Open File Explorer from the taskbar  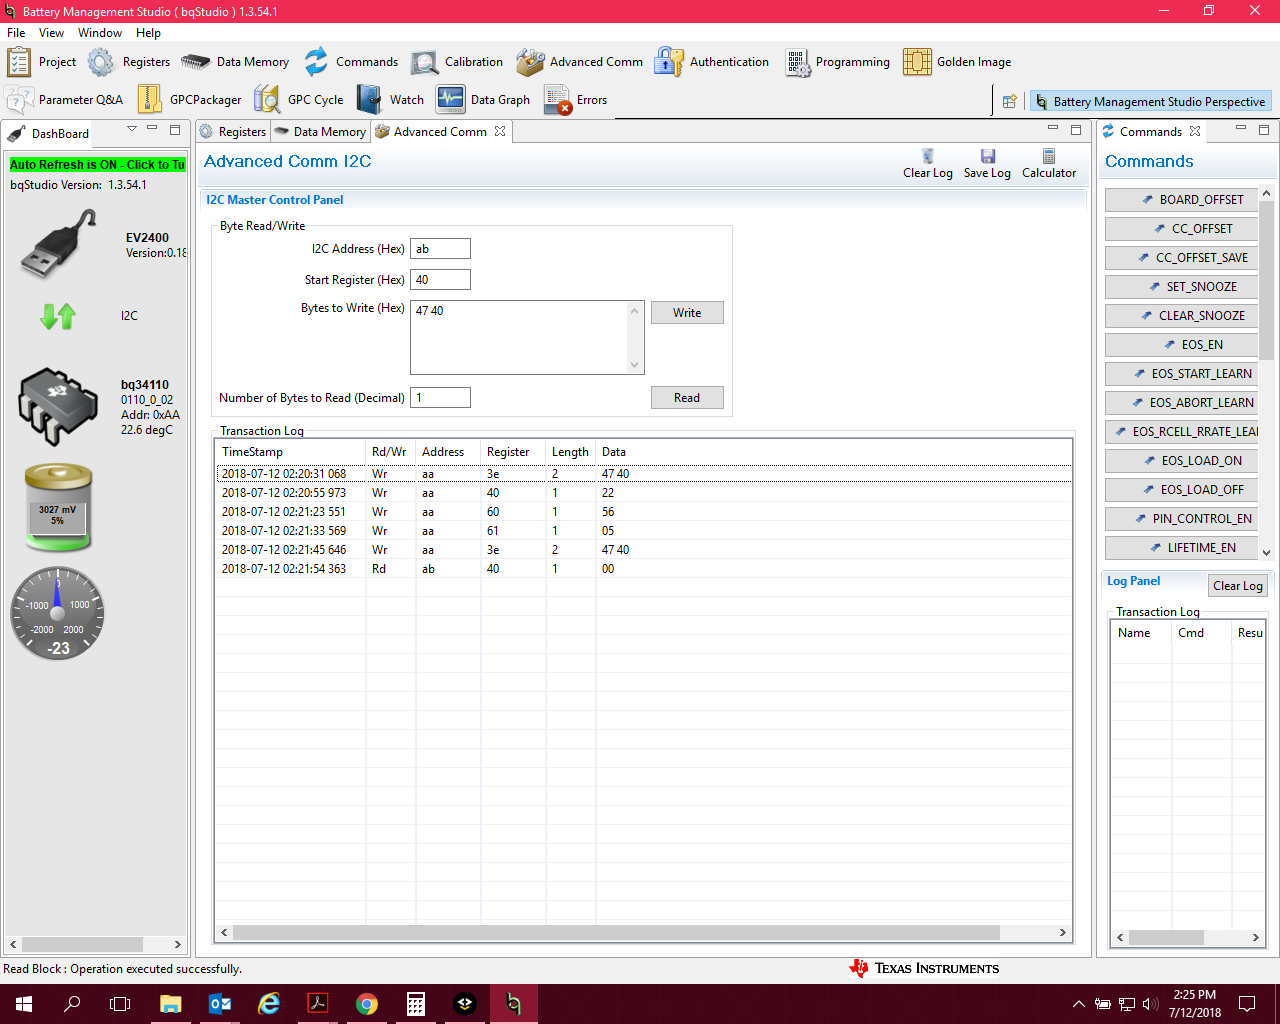171,1004
